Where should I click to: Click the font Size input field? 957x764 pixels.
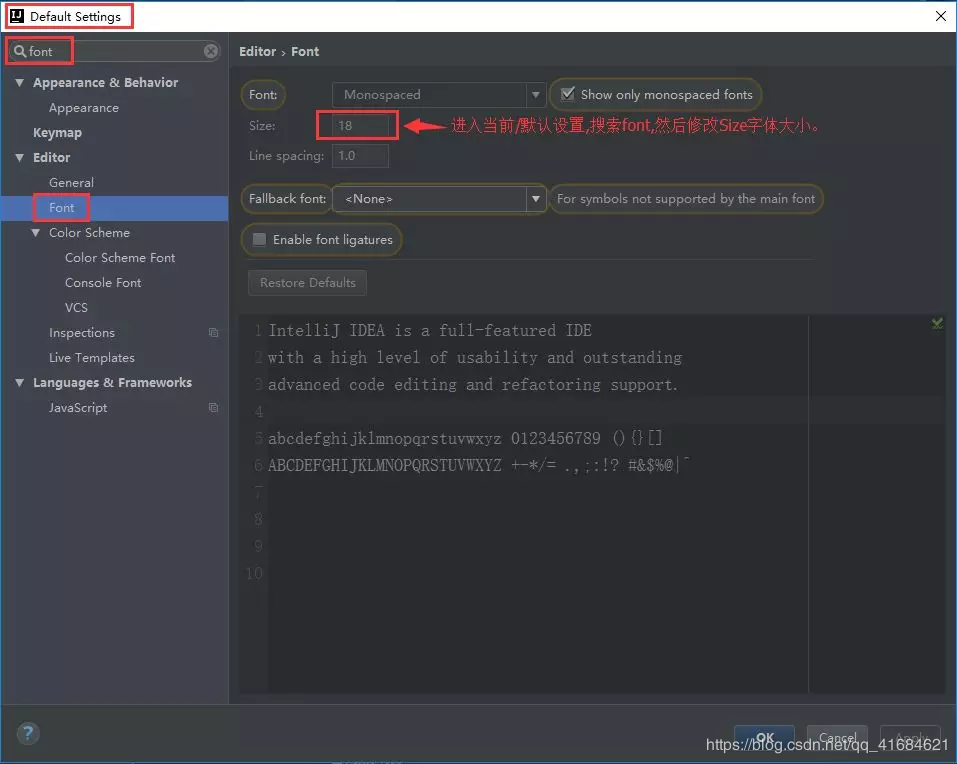[360, 126]
